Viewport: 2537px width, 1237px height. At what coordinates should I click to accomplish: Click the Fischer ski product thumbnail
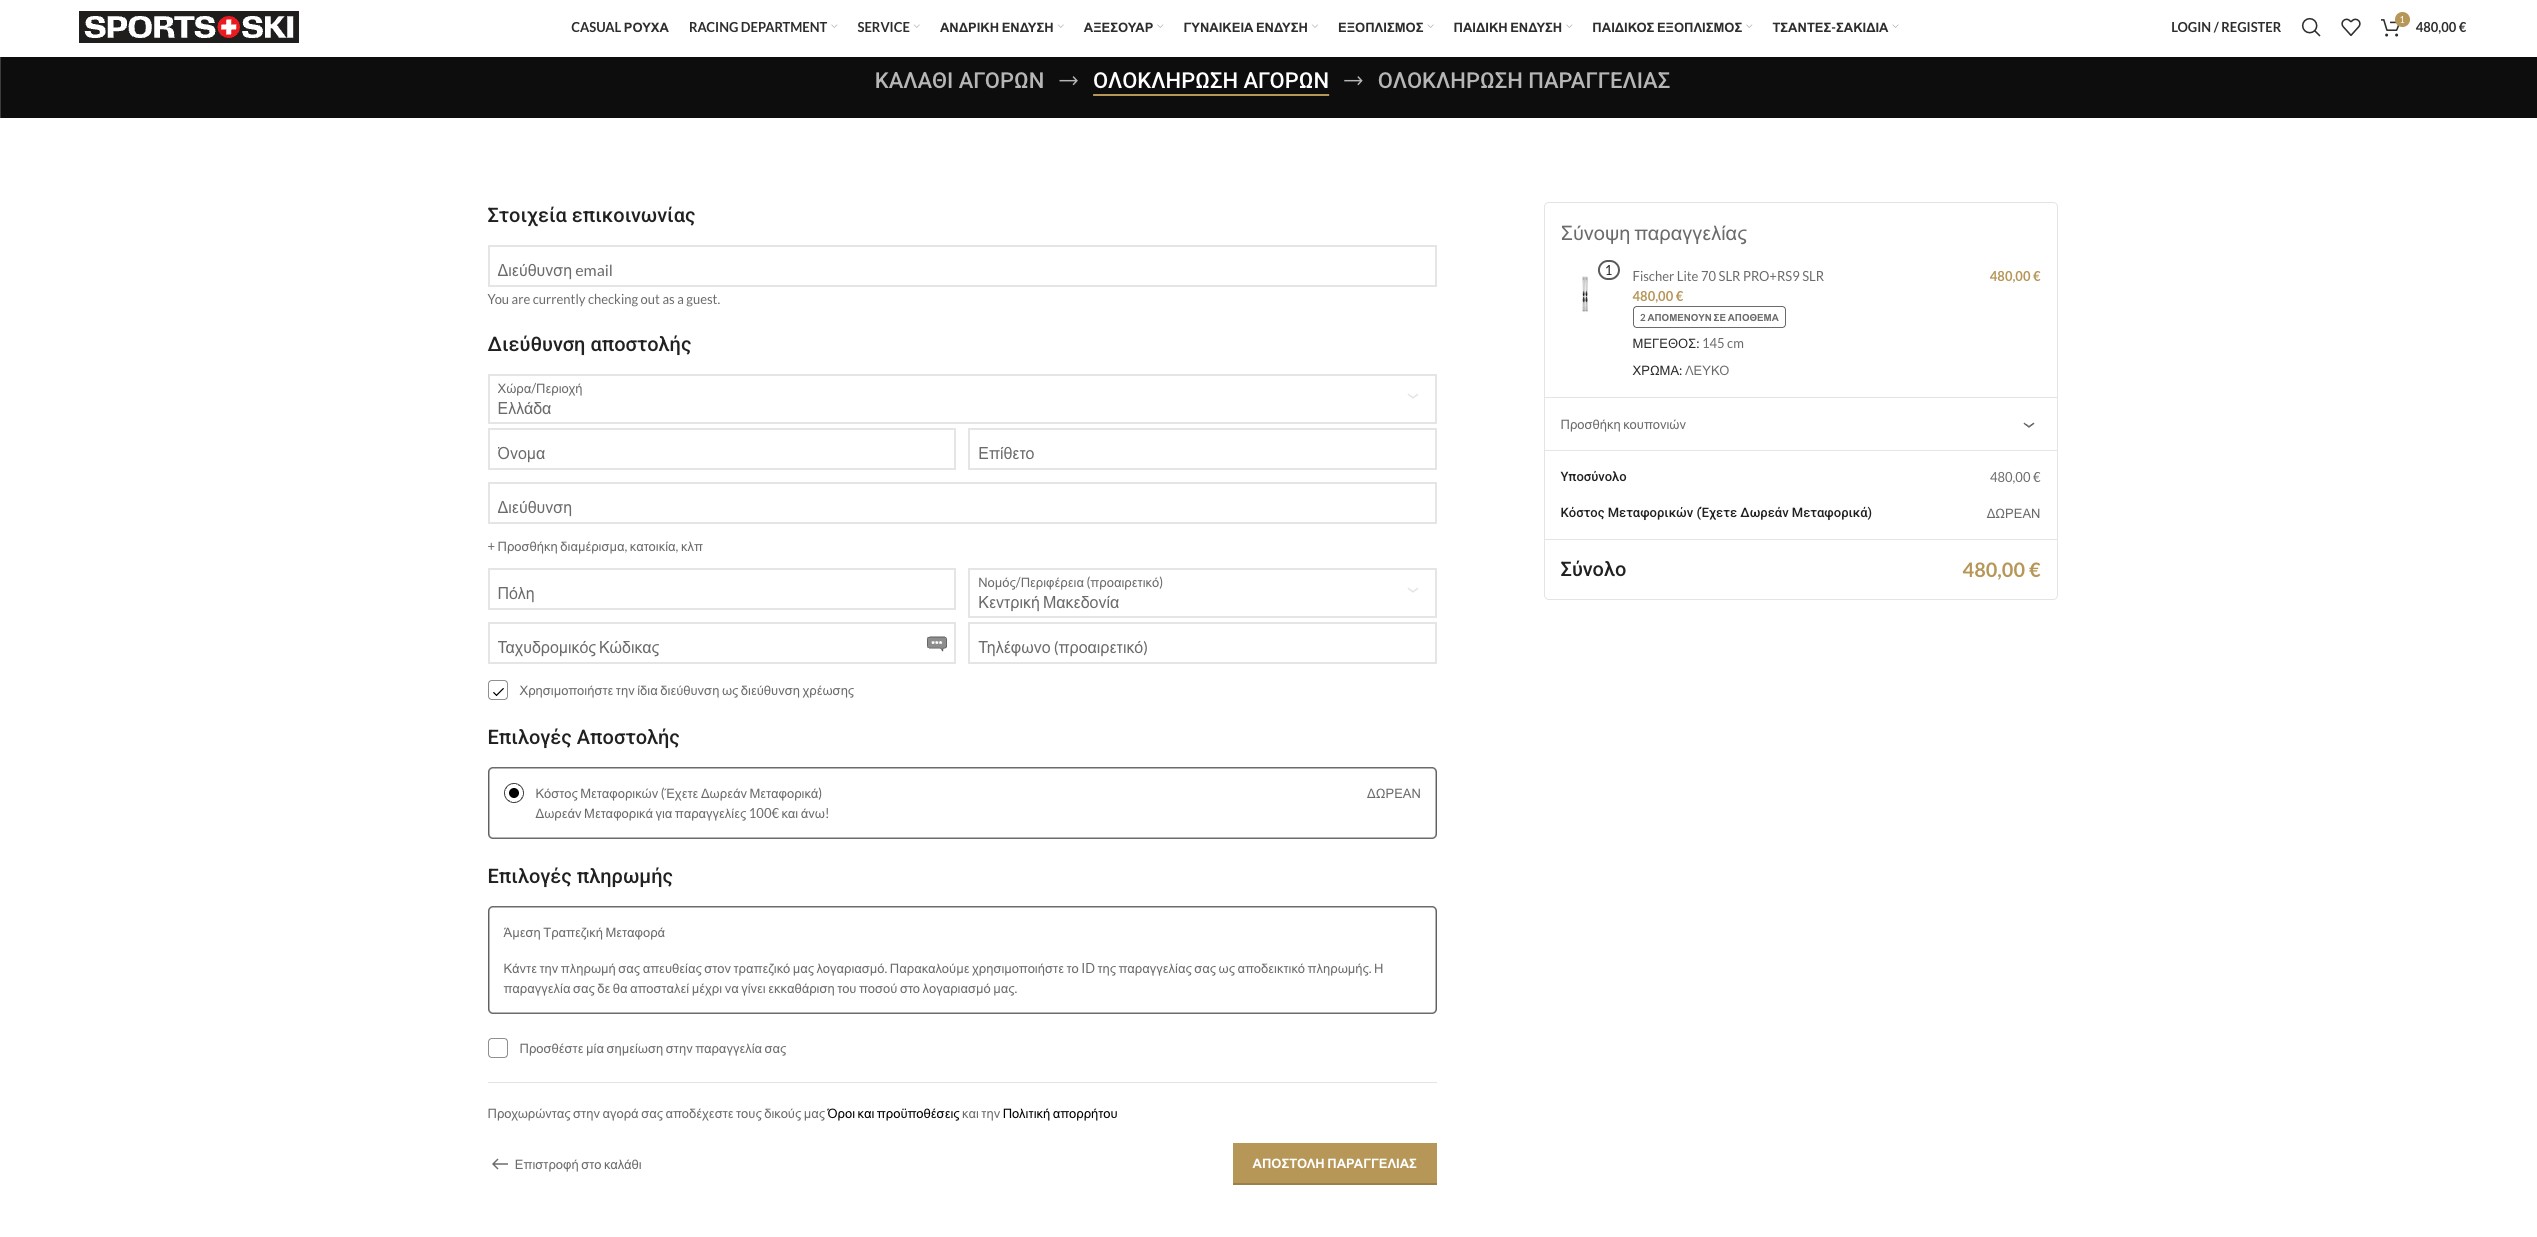pyautogui.click(x=1585, y=294)
